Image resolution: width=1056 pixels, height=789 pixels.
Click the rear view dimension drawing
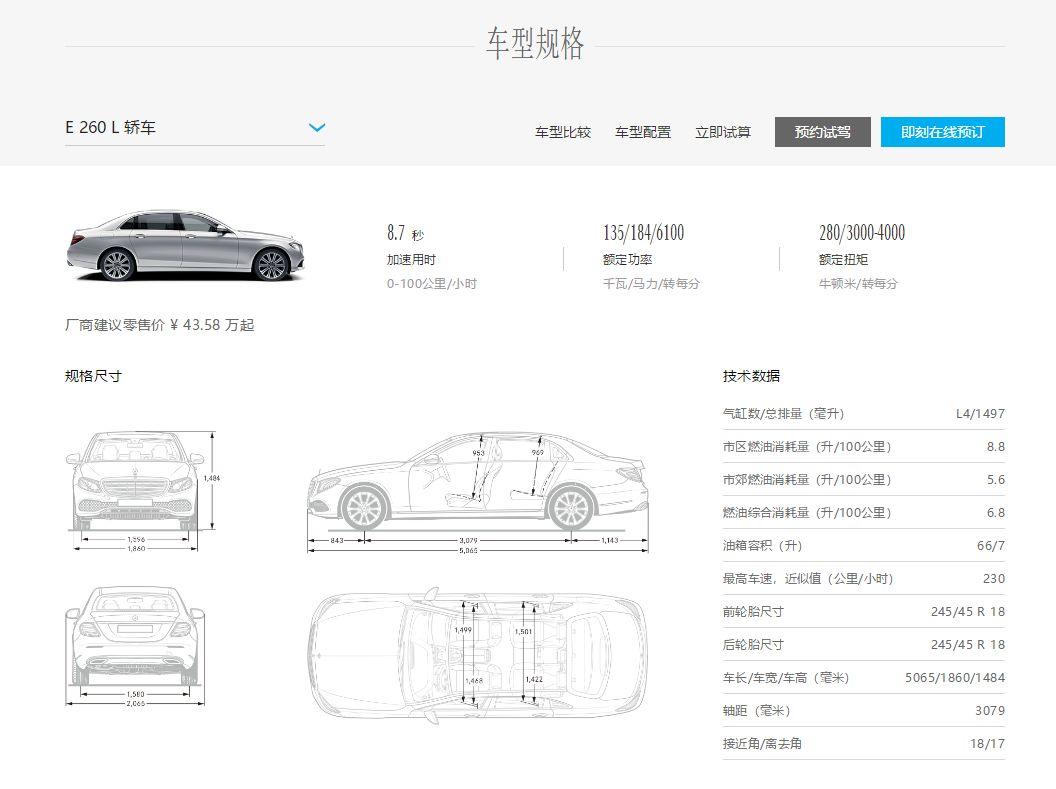coord(135,645)
